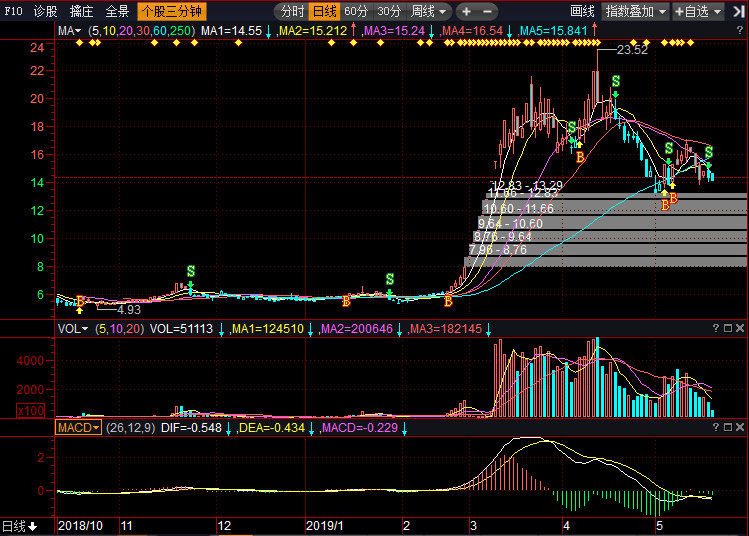749x536 pixels.
Task: Click the plus zoom-in icon in toolbar
Action: (467, 11)
